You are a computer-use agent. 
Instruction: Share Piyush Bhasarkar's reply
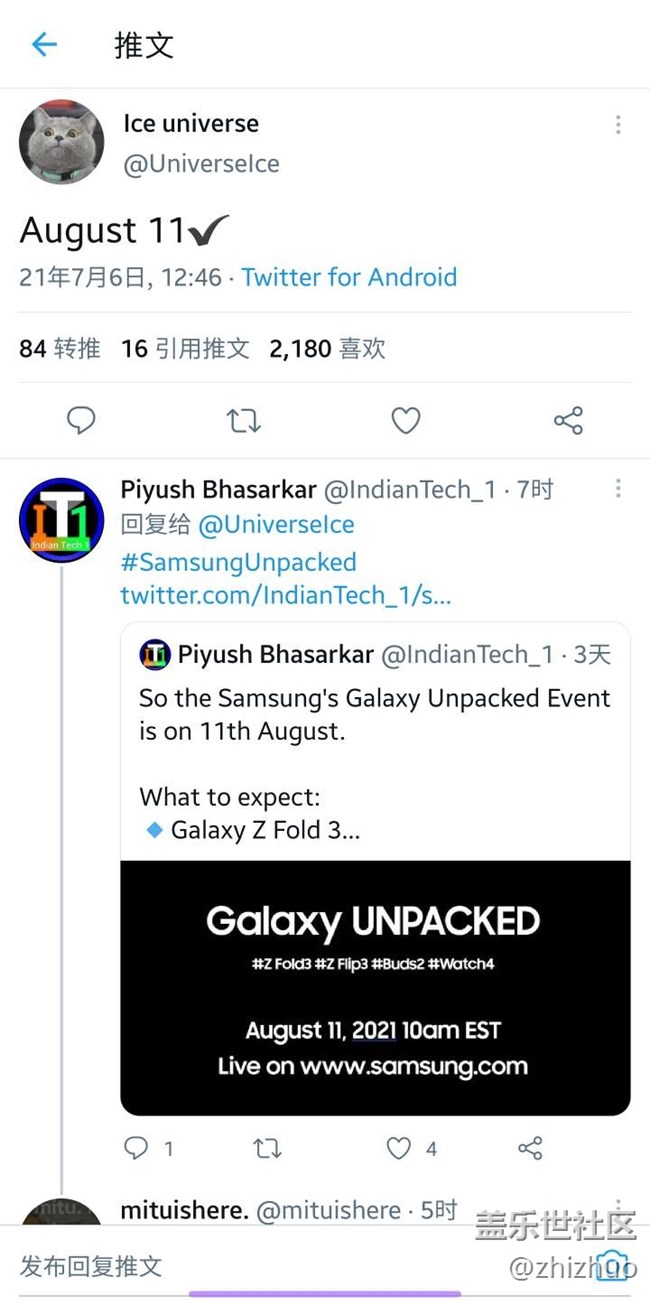click(531, 1148)
